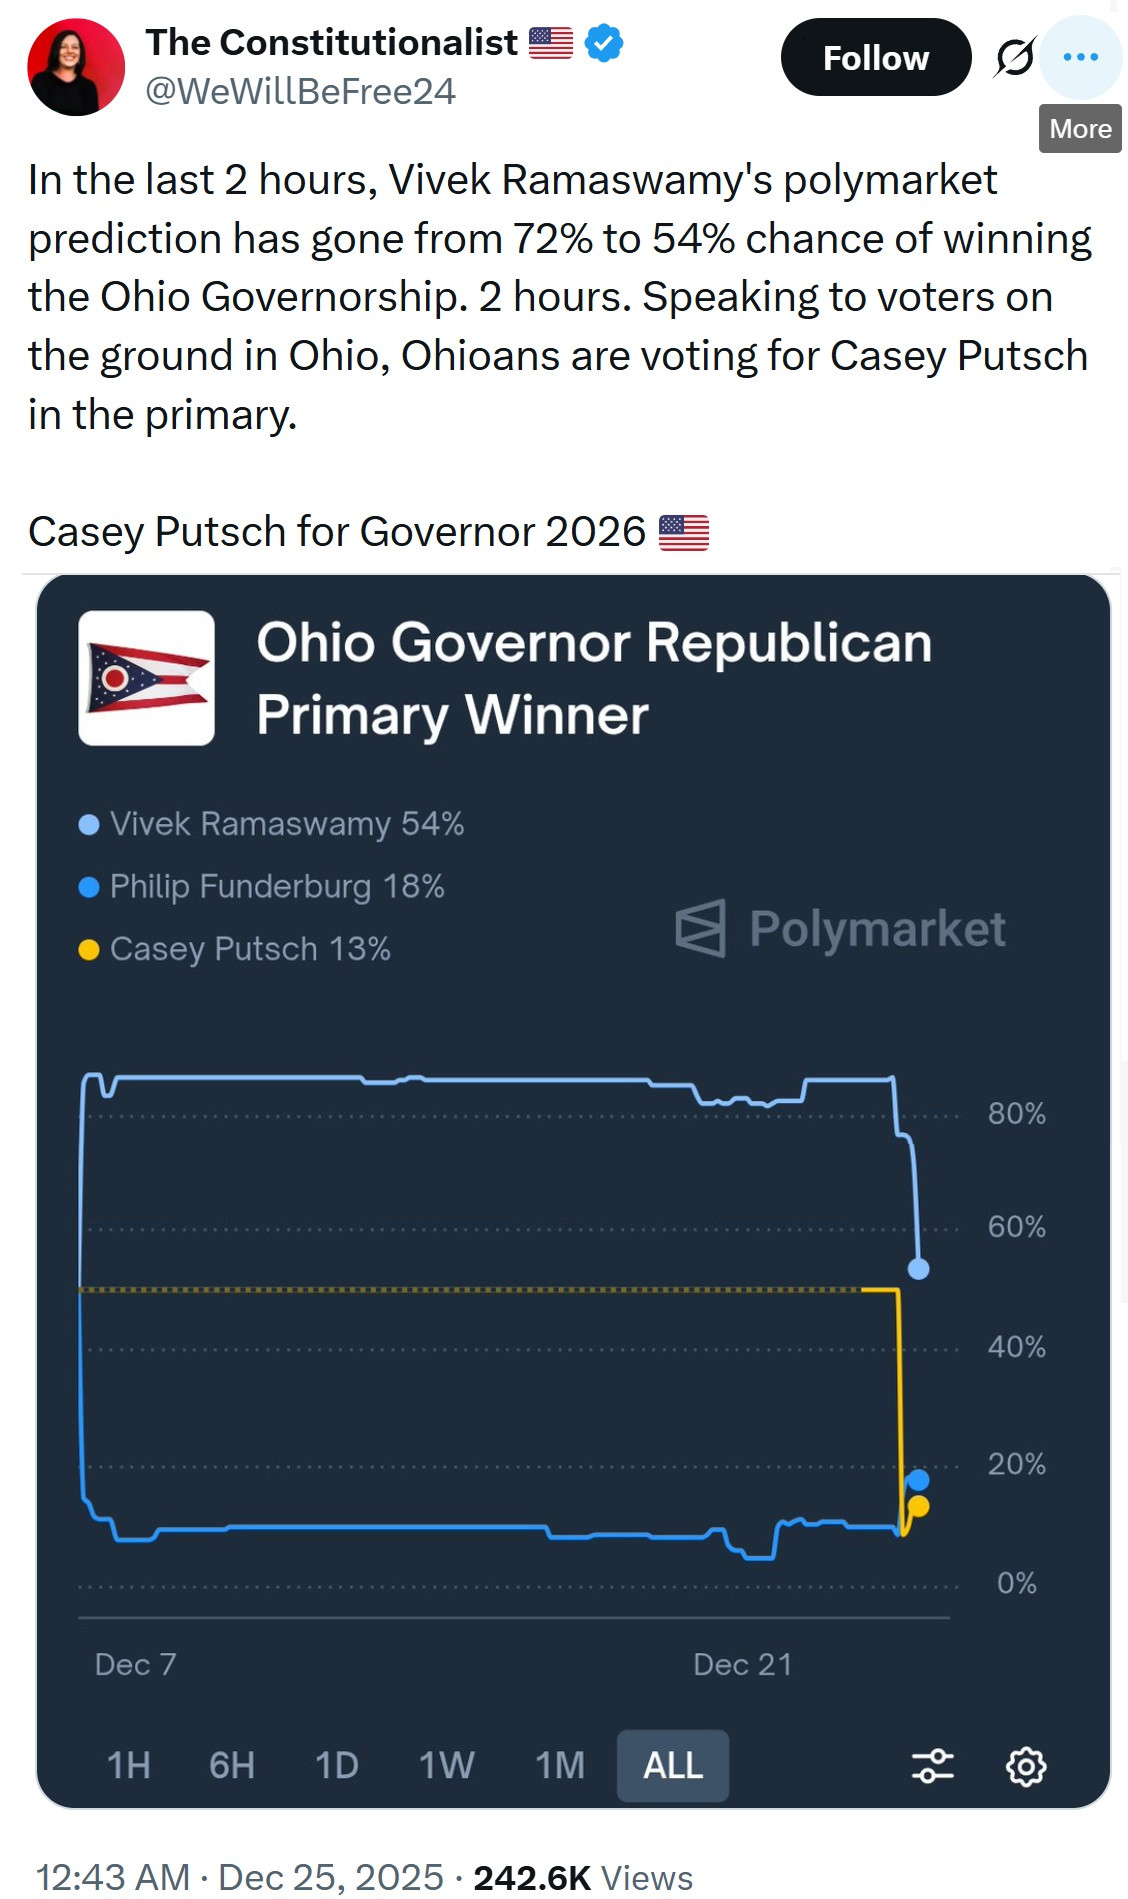Click the blue verified checkmark badge
This screenshot has width=1128, height=1899.
pos(603,43)
